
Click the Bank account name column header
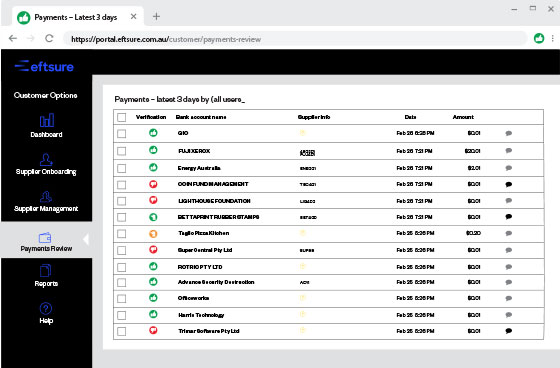click(201, 117)
